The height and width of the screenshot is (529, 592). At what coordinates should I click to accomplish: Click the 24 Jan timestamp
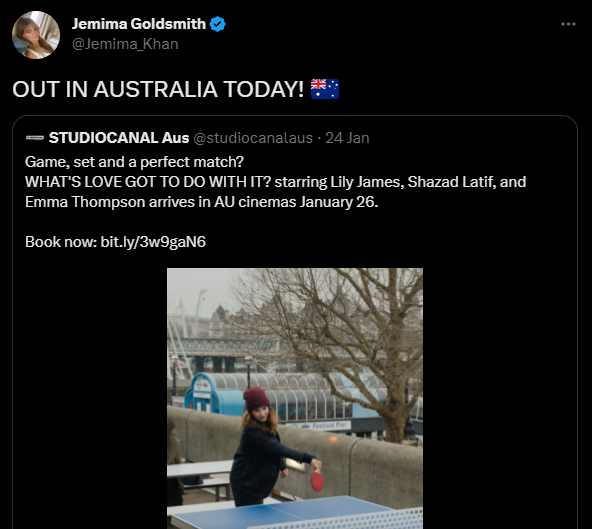(x=347, y=138)
